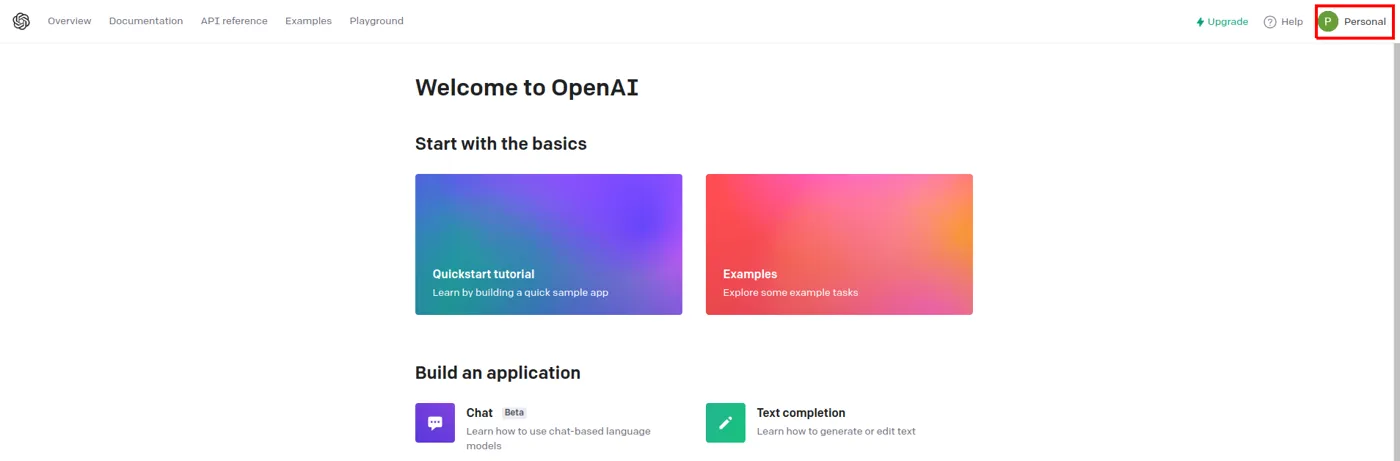Viewport: 1400px width, 461px height.
Task: Click the Beta badge next to Chat
Action: point(514,412)
